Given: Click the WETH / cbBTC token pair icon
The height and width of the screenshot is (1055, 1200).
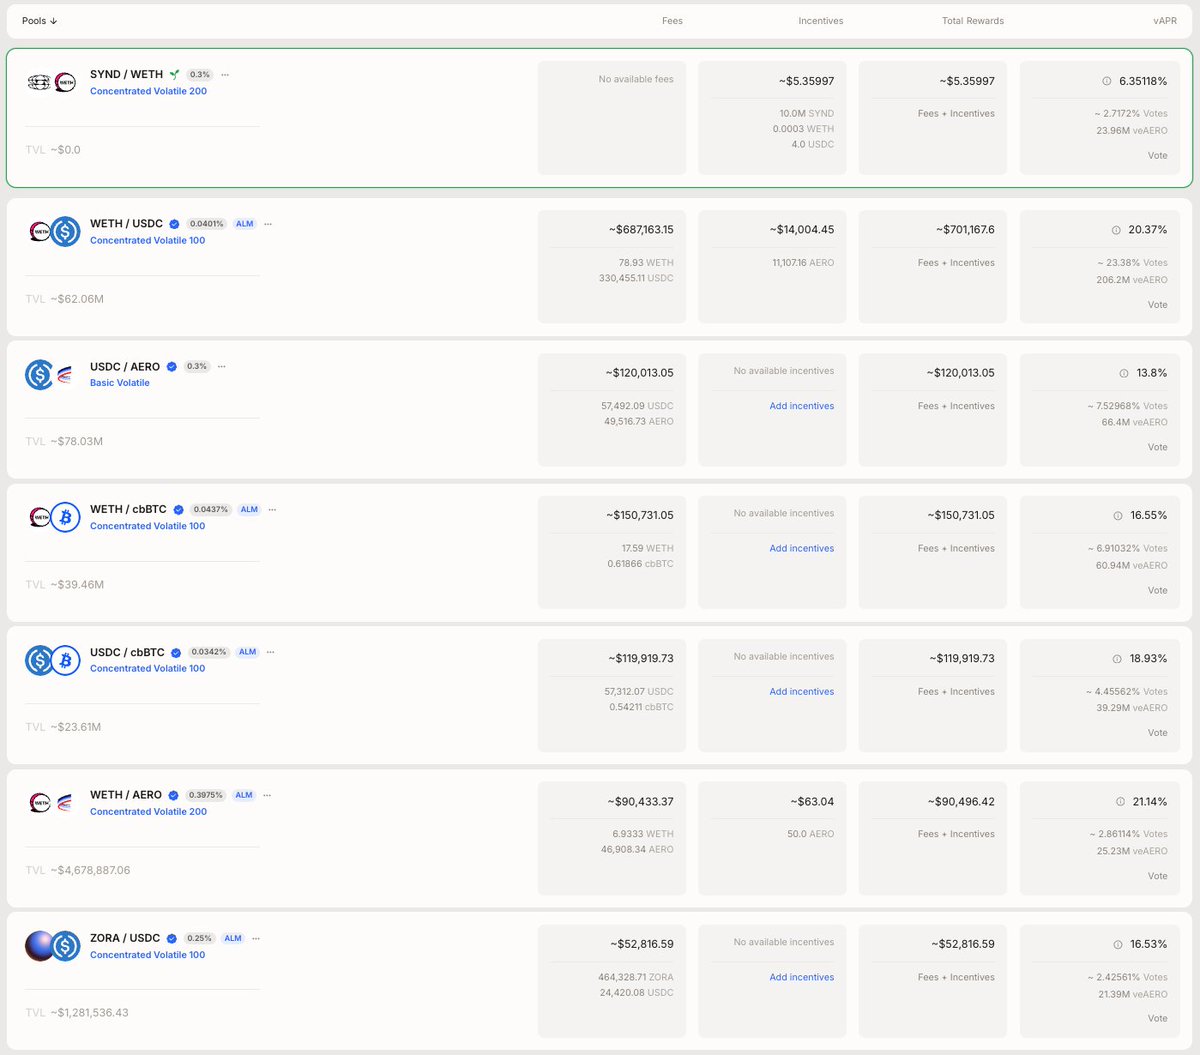Looking at the screenshot, I should click(53, 517).
